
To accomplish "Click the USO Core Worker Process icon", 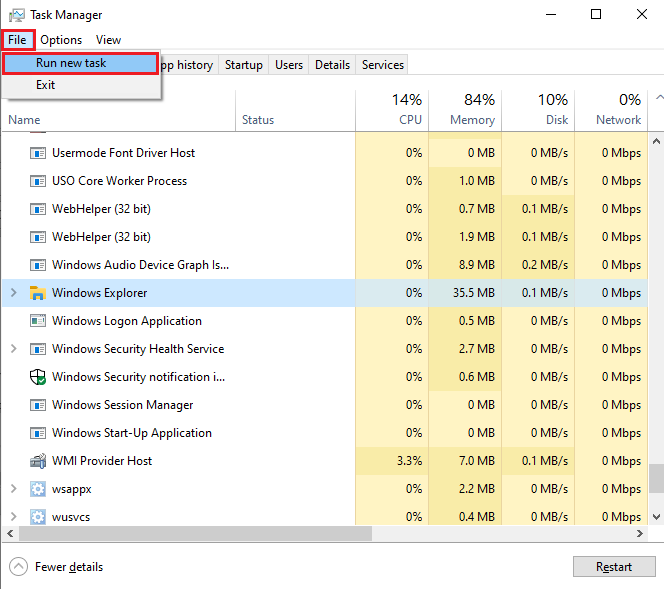I will 38,181.
